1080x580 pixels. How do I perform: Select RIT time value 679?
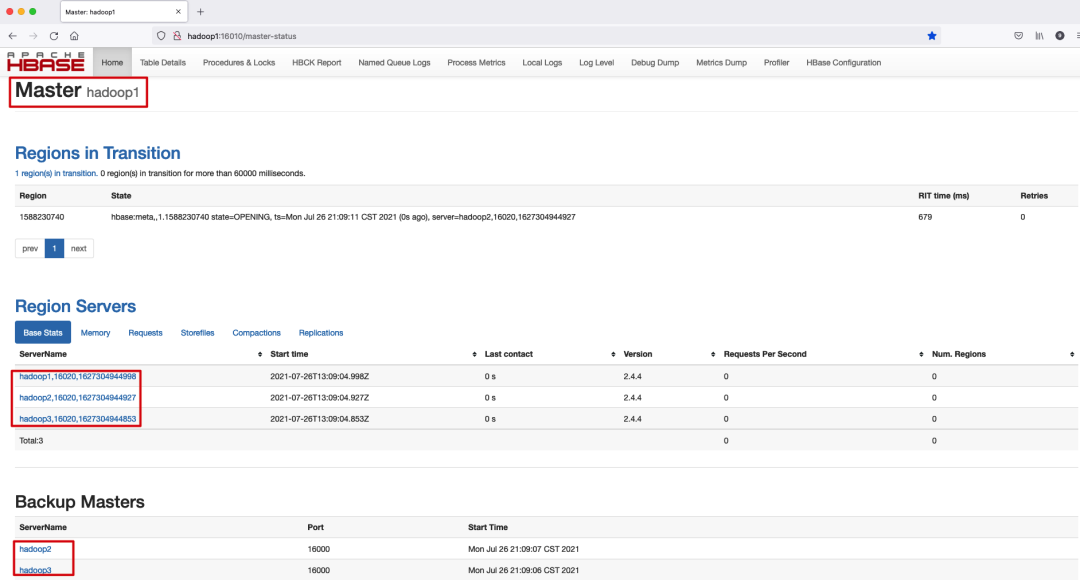click(x=925, y=217)
